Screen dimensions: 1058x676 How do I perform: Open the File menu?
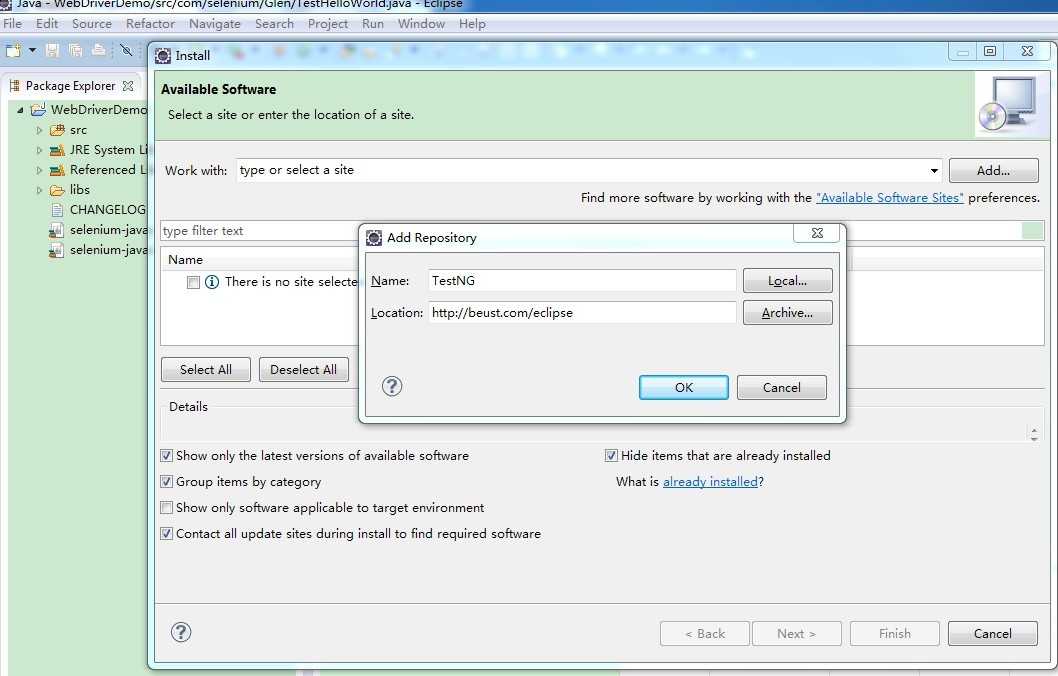(x=13, y=24)
